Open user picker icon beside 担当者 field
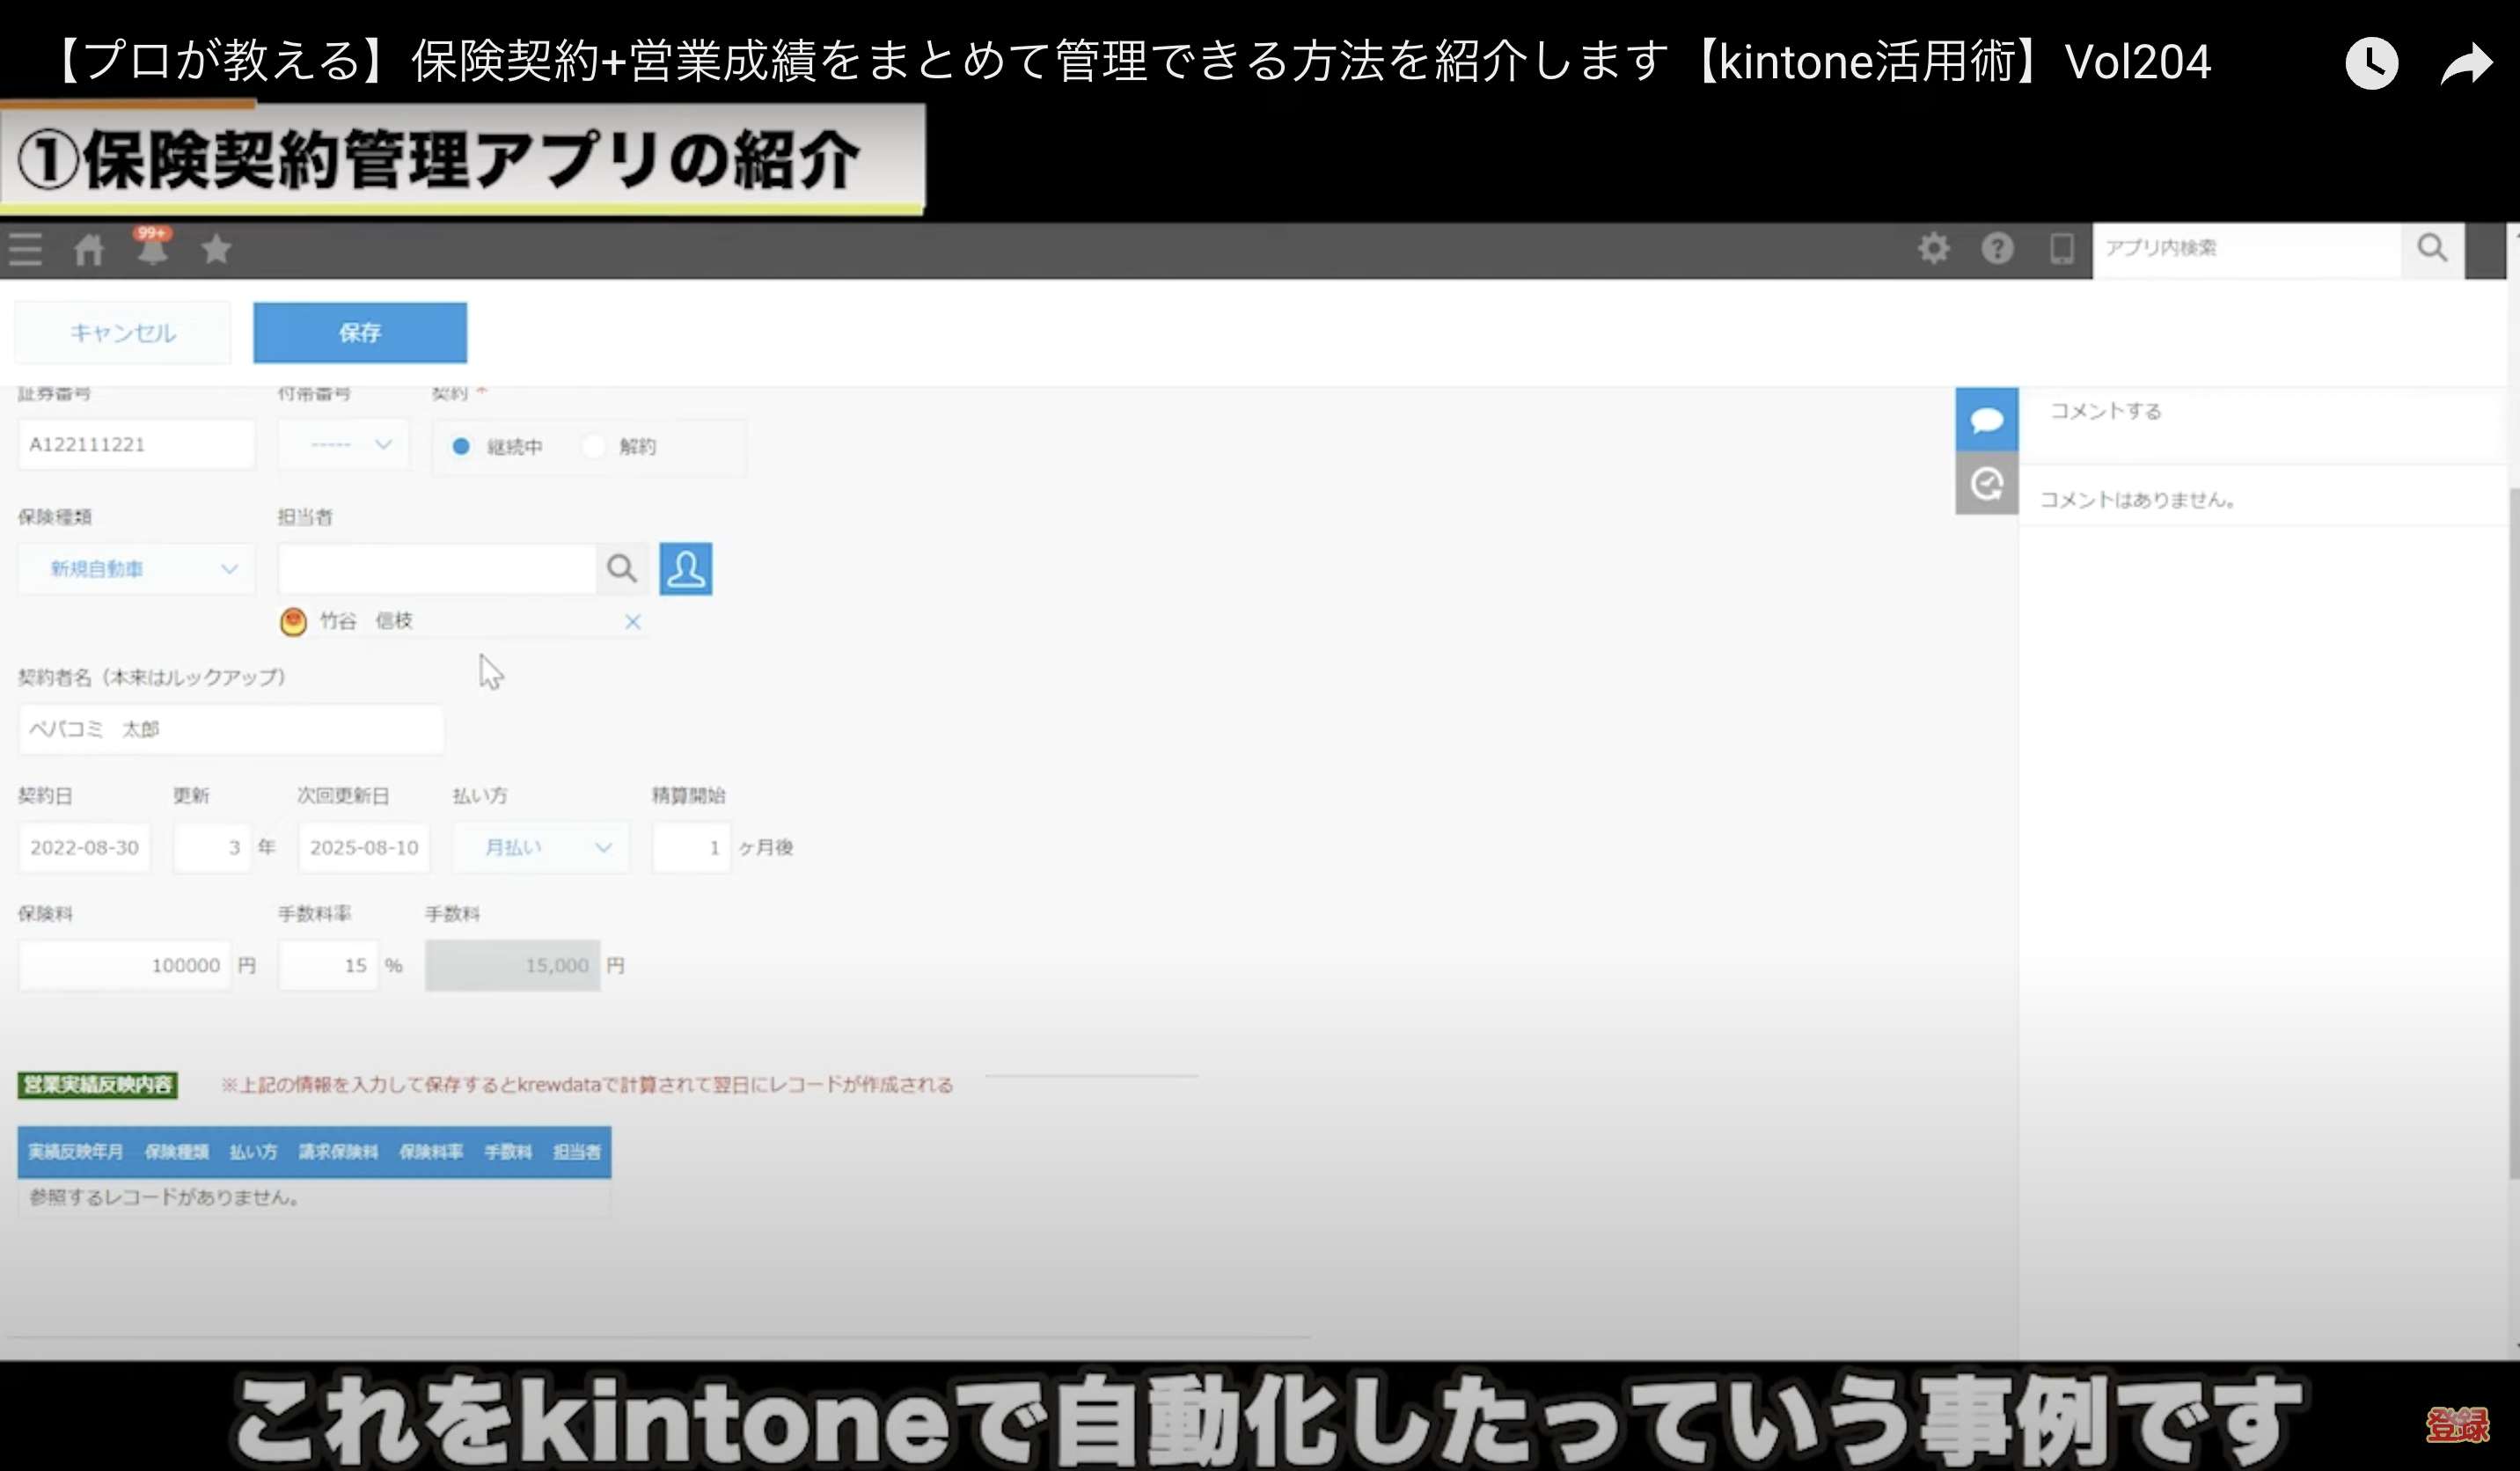This screenshot has width=2520, height=1471. [x=686, y=569]
